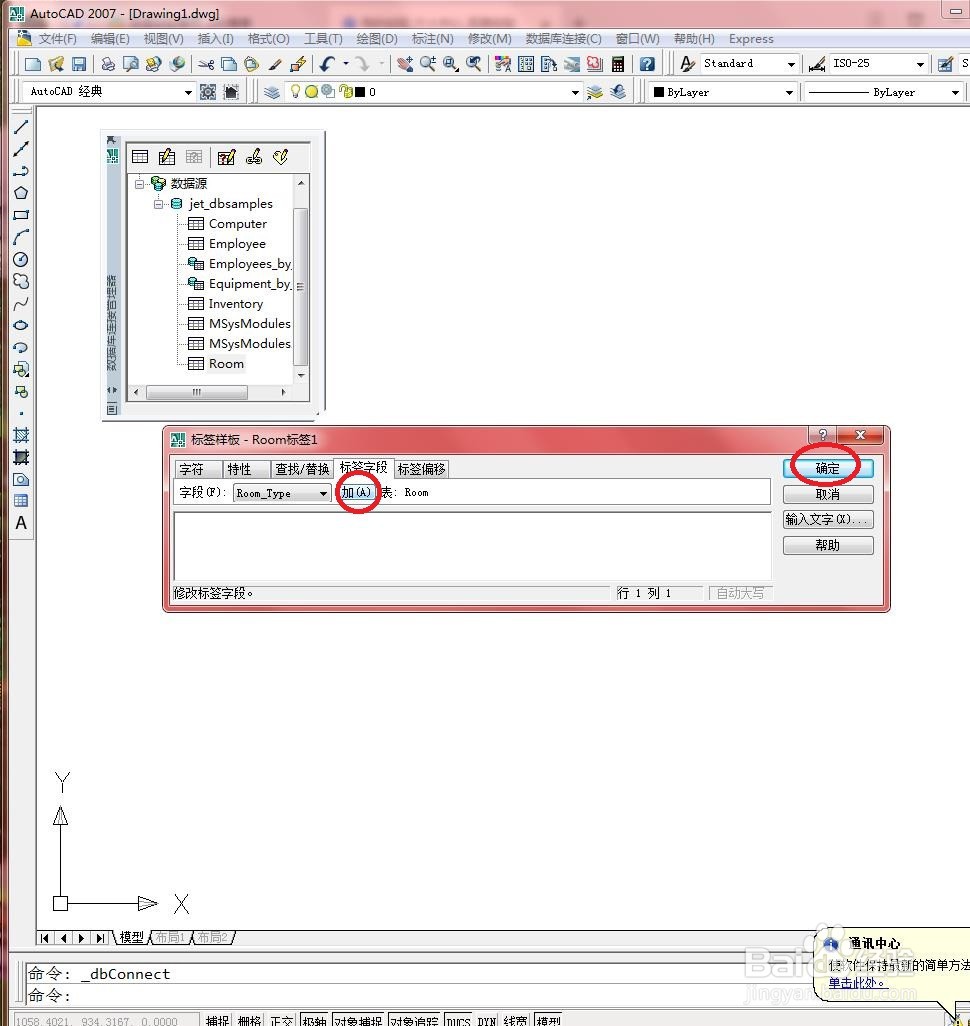This screenshot has height=1026, width=970.
Task: Open the 文件(F) menu
Action: 57,39
